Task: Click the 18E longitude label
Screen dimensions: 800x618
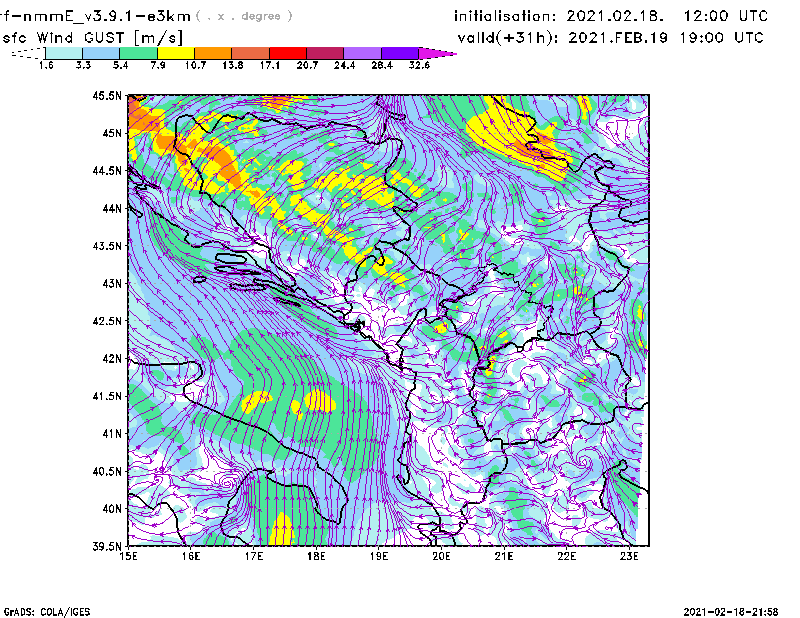Action: click(316, 556)
